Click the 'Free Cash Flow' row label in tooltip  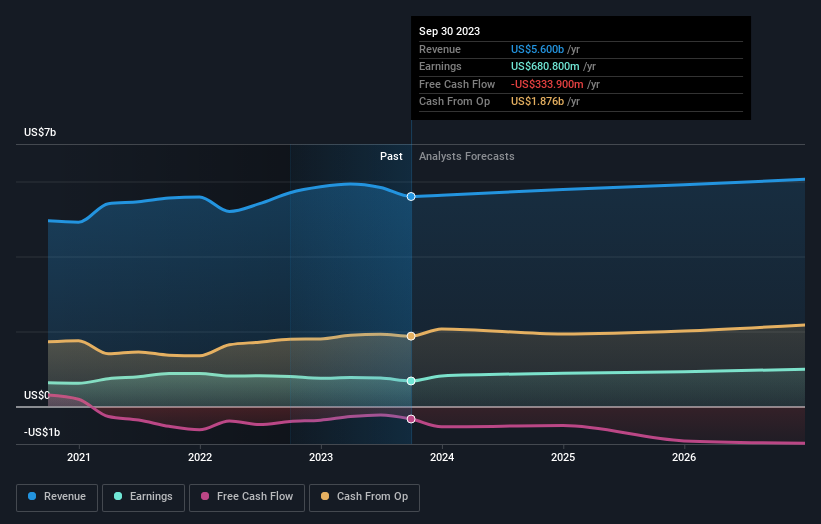tap(457, 84)
